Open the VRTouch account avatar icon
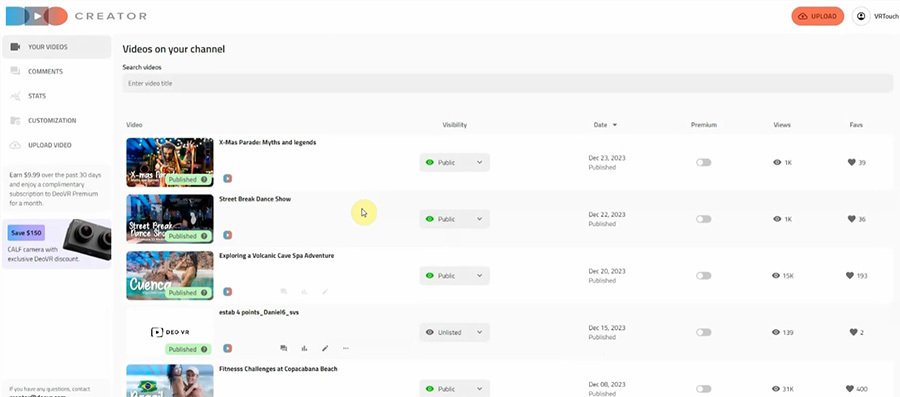This screenshot has height=397, width=900. pos(860,16)
